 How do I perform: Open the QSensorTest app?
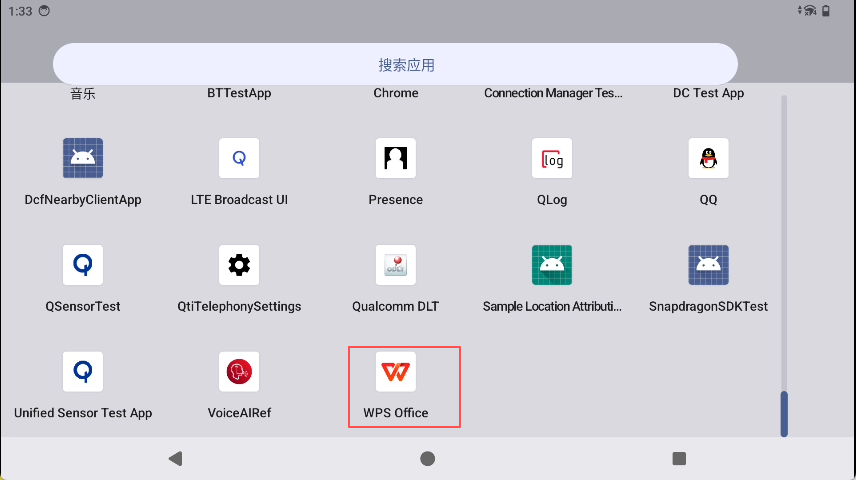(x=83, y=266)
